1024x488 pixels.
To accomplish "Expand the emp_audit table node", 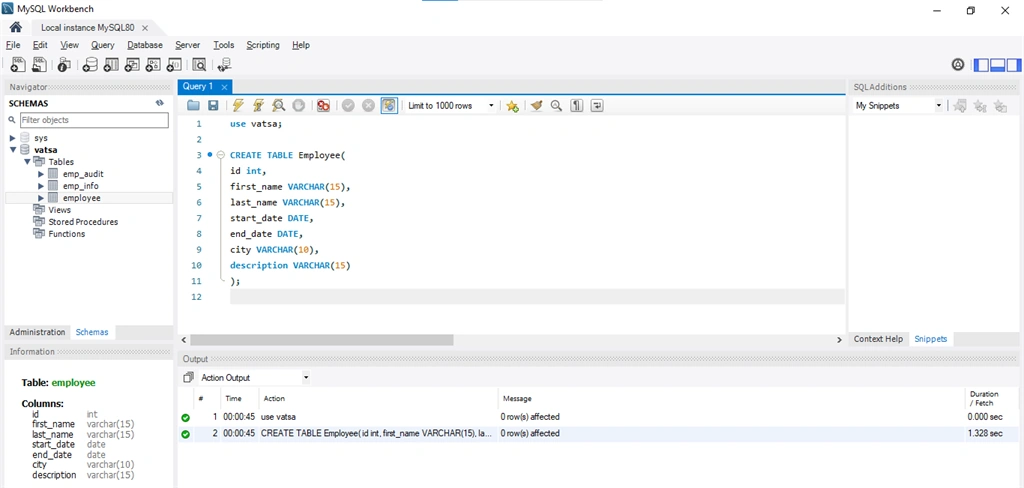I will (x=41, y=174).
